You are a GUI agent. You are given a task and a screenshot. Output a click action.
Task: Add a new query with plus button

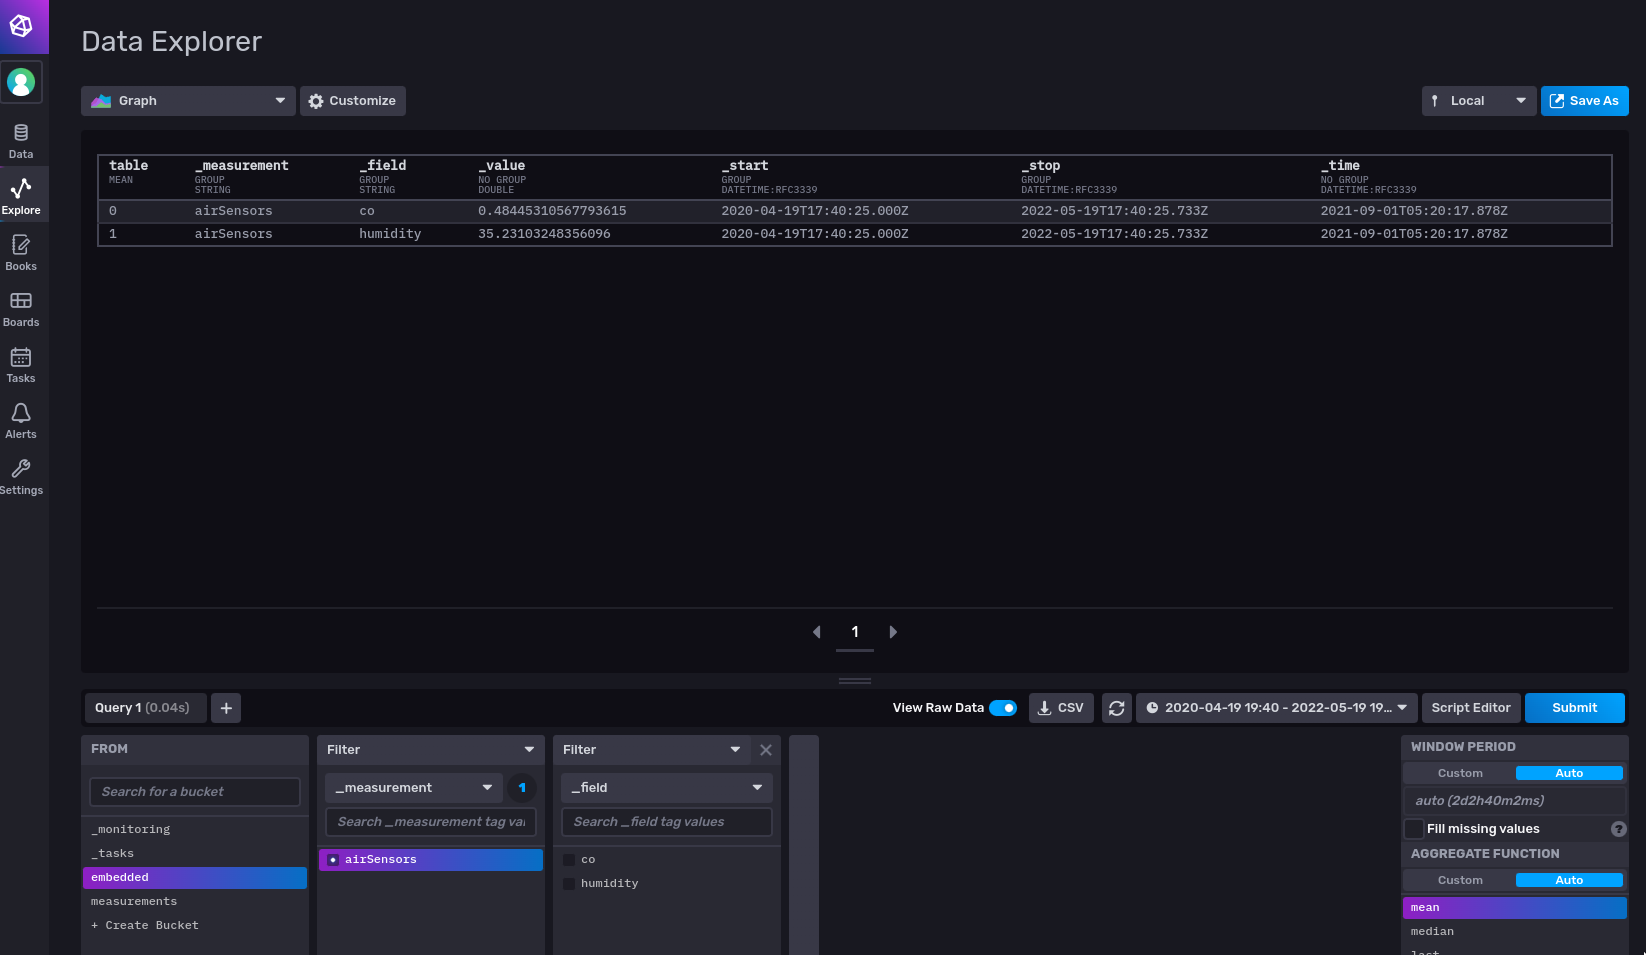point(226,708)
